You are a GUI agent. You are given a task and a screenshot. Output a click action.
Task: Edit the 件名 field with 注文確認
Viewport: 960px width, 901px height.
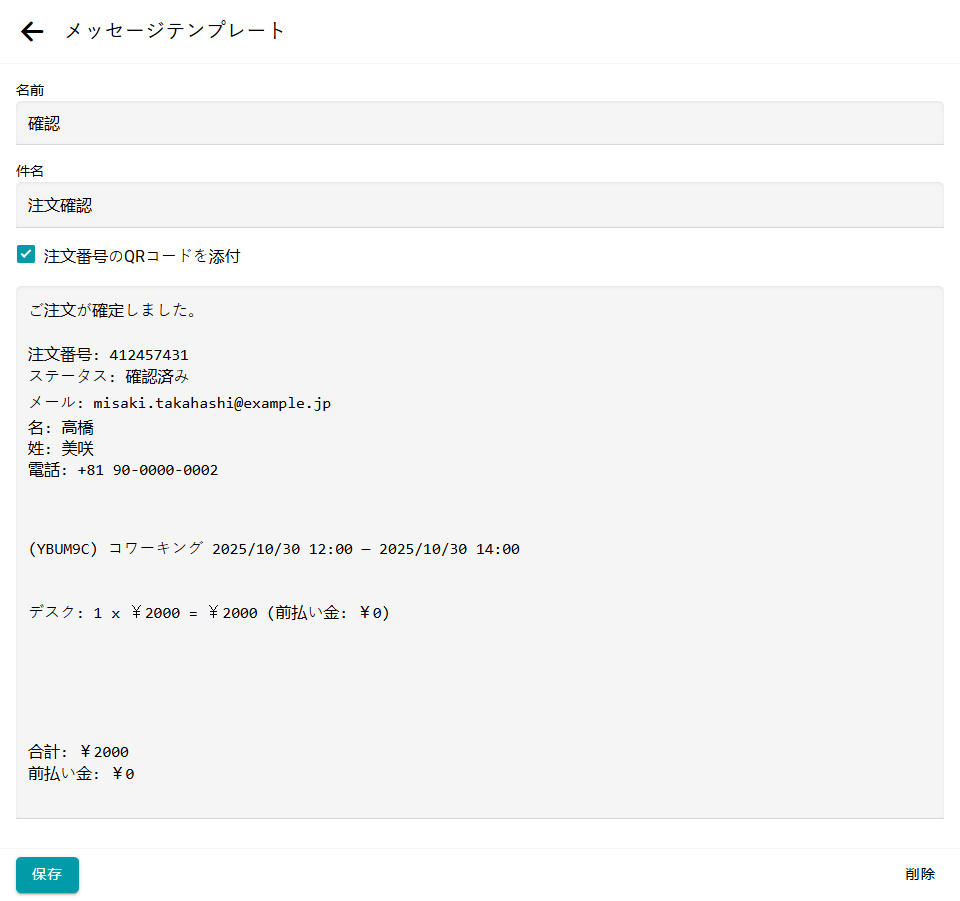click(x=479, y=205)
